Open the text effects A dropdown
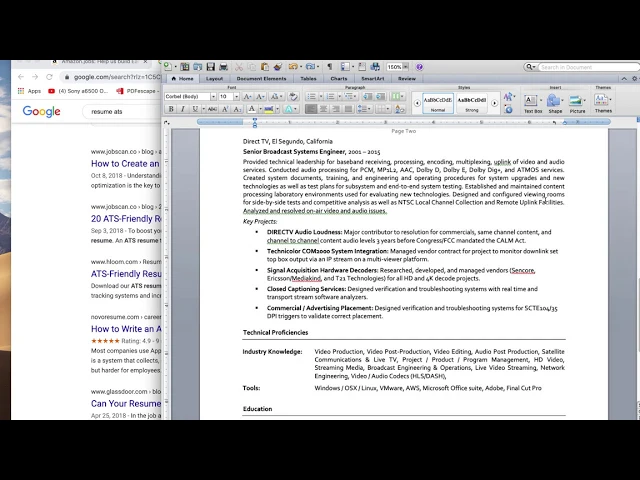Viewport: 640px width, 480px height. (x=289, y=109)
